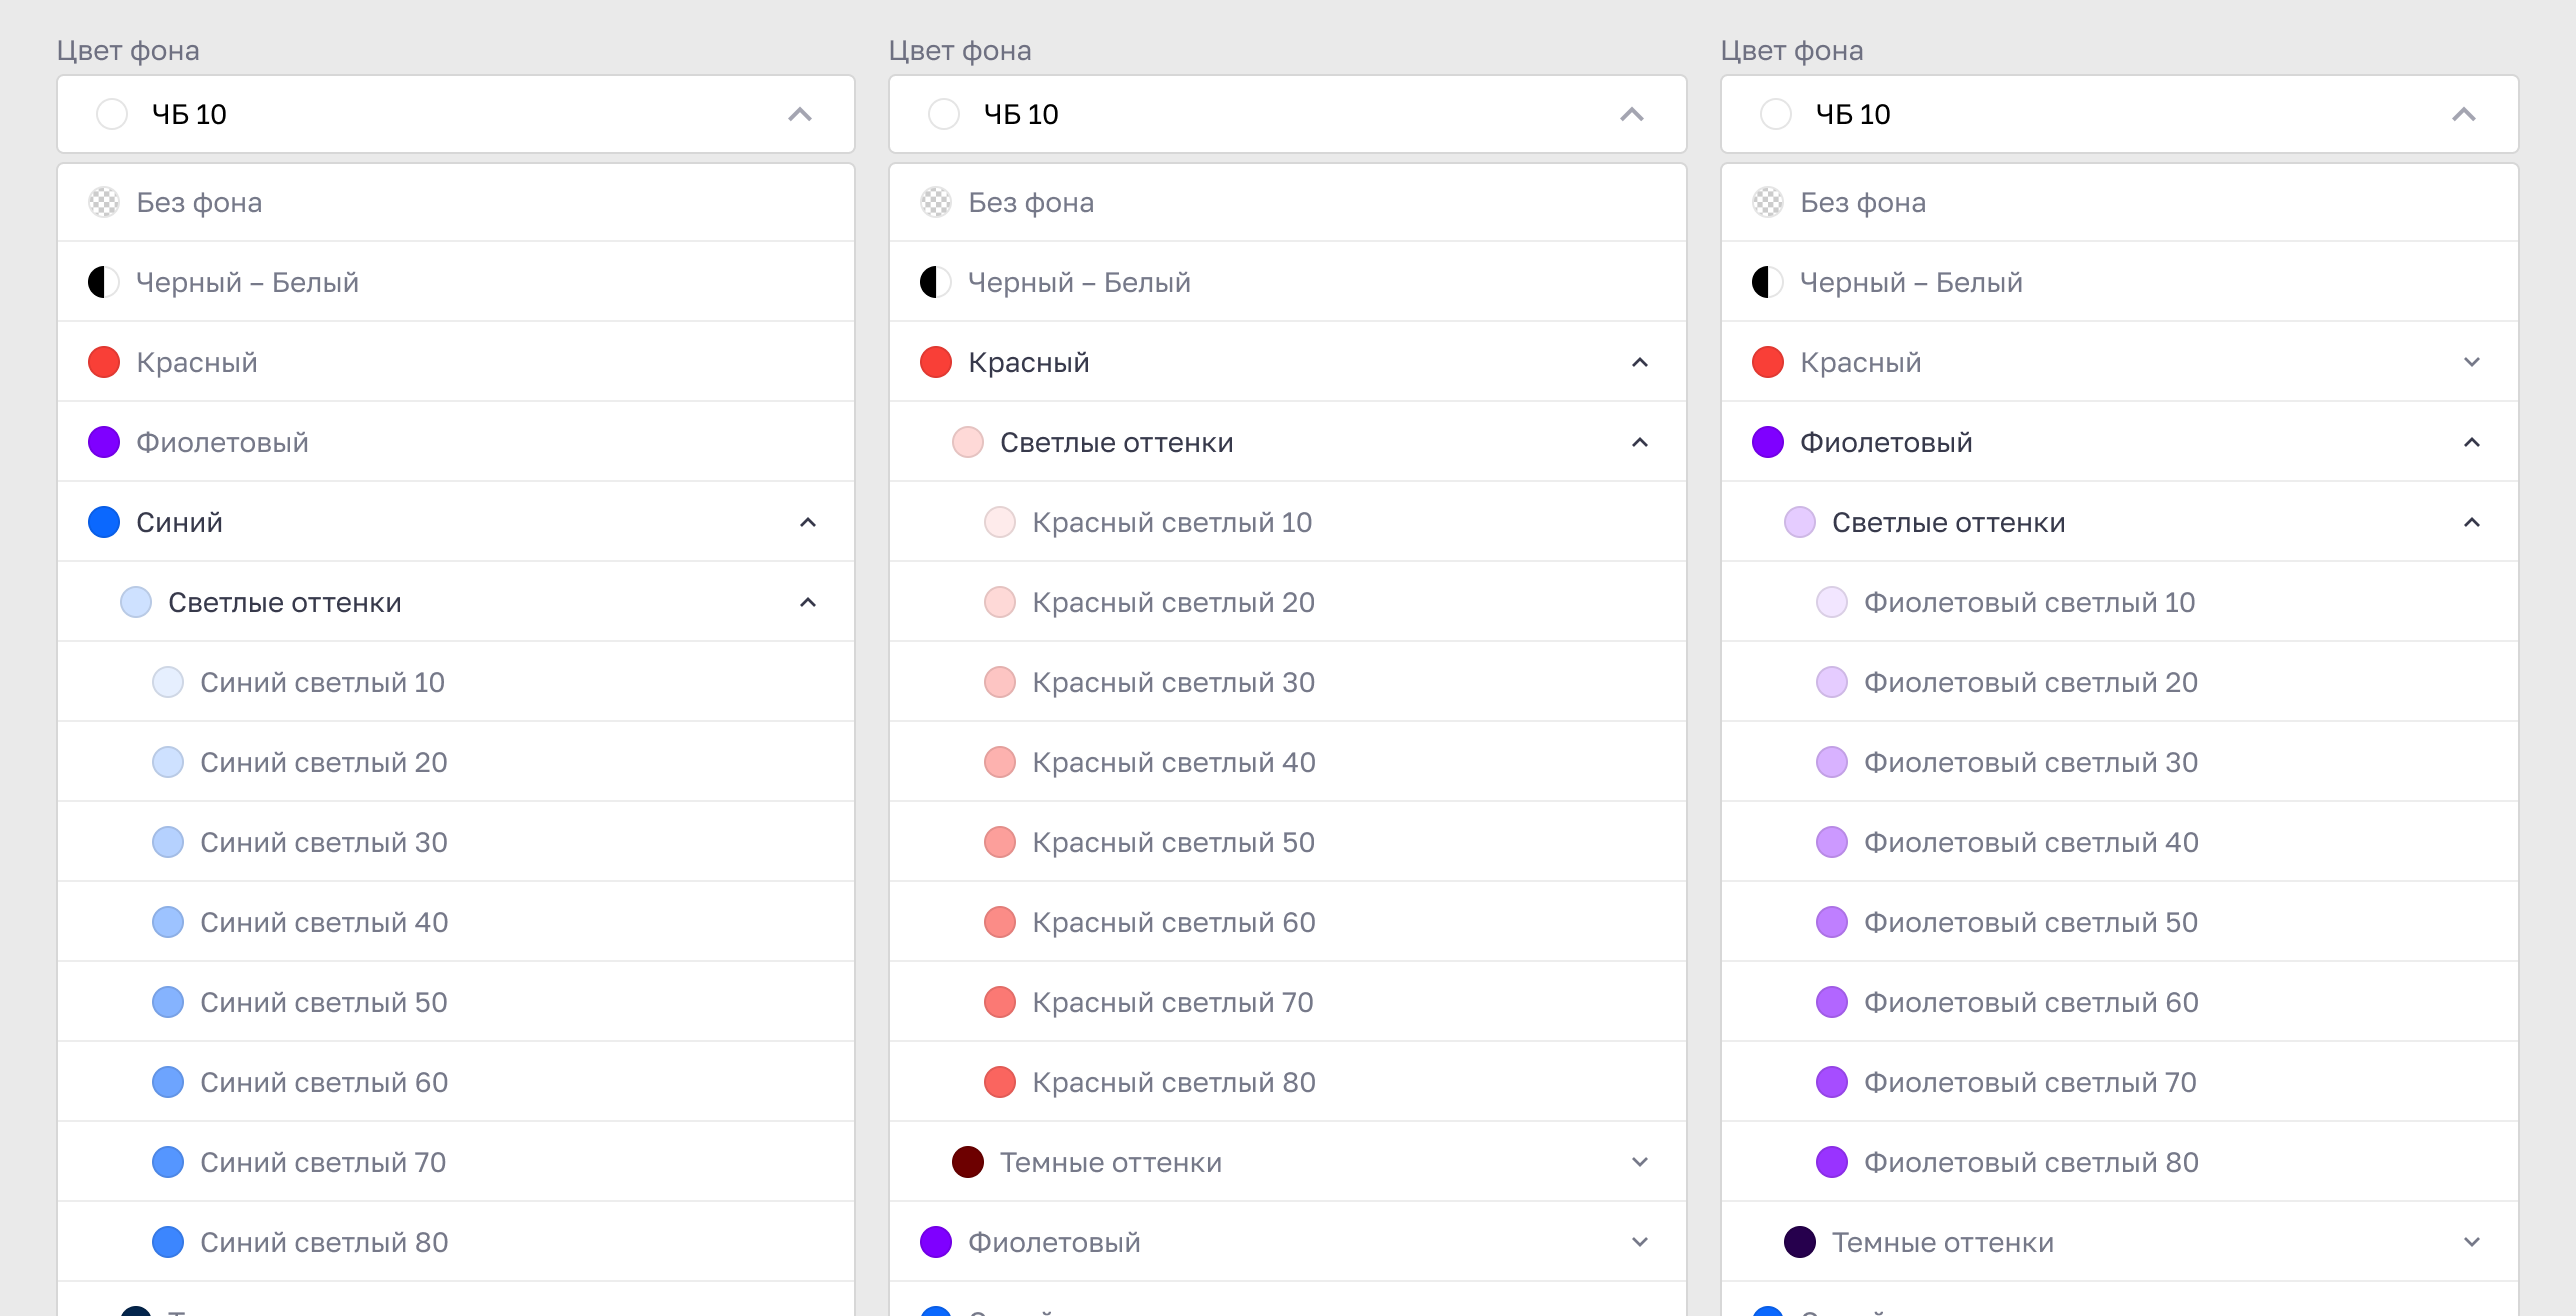The width and height of the screenshot is (2576, 1316).
Task: Choose Черный – Белый in the first list
Action: 456,282
